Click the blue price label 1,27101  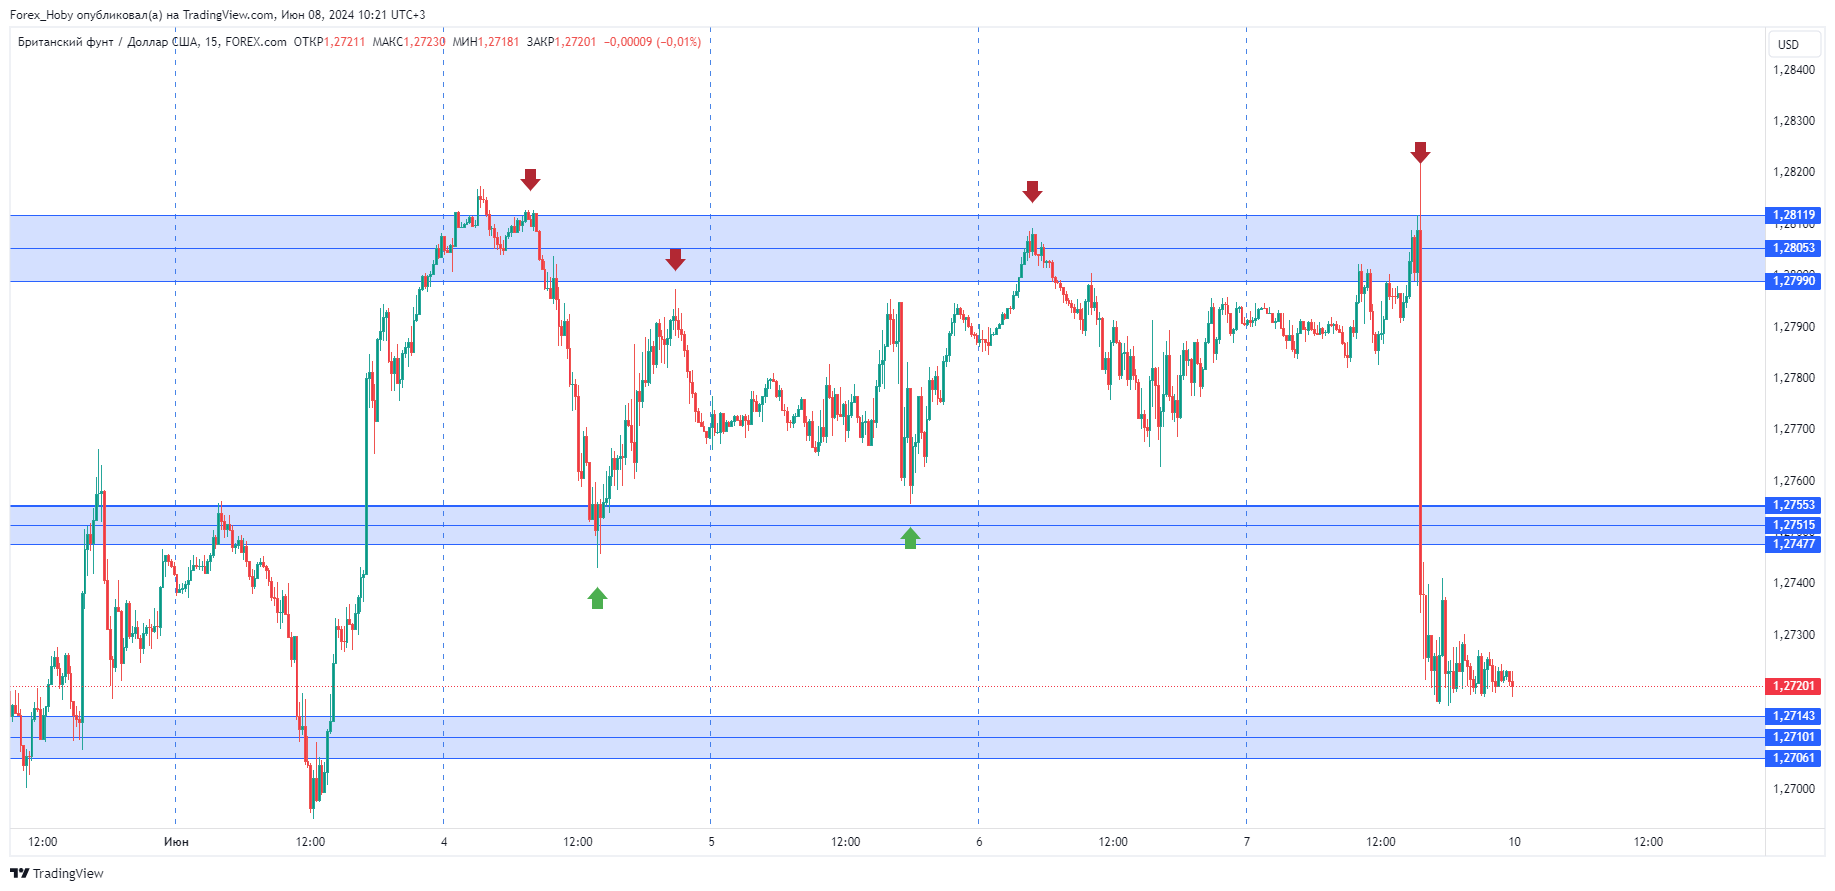pyautogui.click(x=1793, y=737)
